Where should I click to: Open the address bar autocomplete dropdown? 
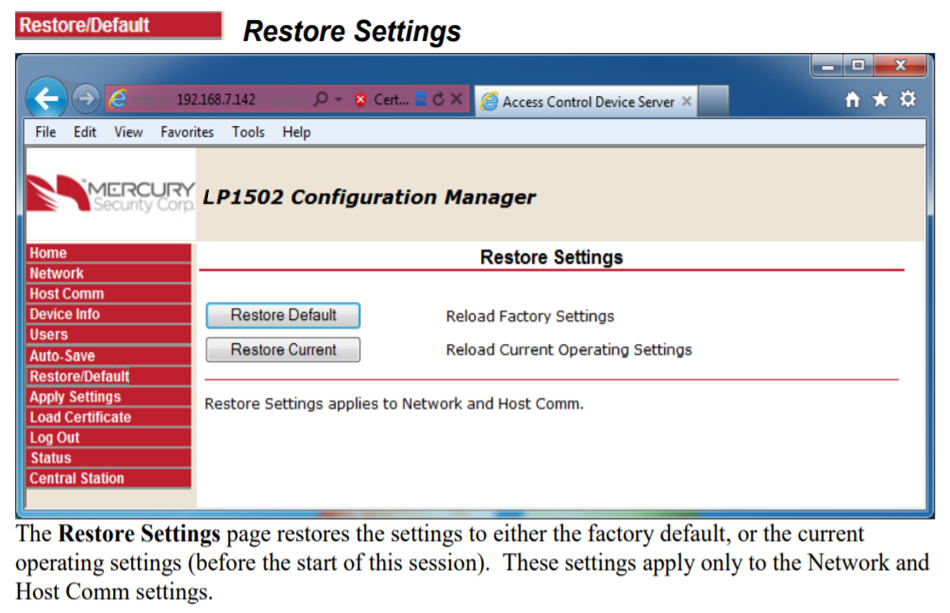point(338,99)
